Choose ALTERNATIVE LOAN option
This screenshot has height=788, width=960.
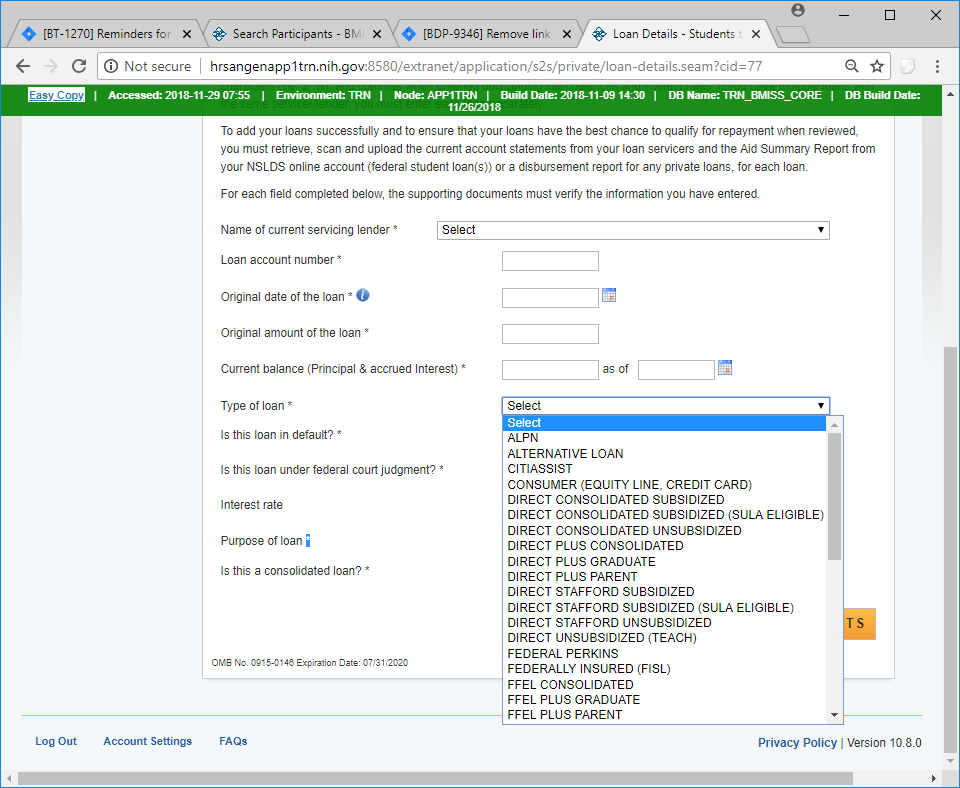point(664,454)
